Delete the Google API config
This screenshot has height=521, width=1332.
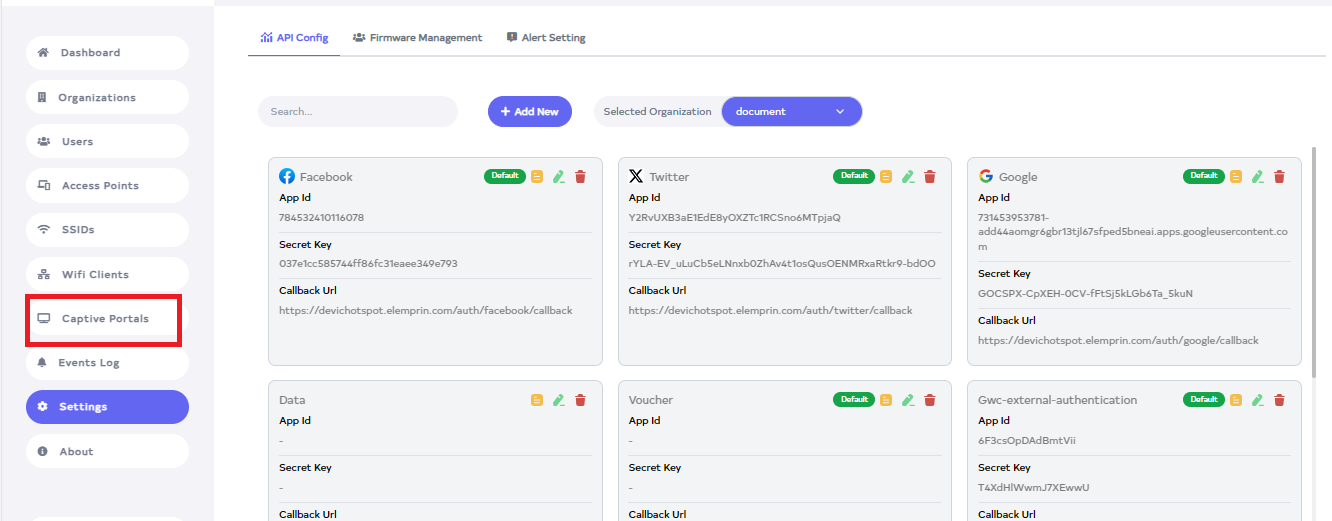pyautogui.click(x=1279, y=177)
